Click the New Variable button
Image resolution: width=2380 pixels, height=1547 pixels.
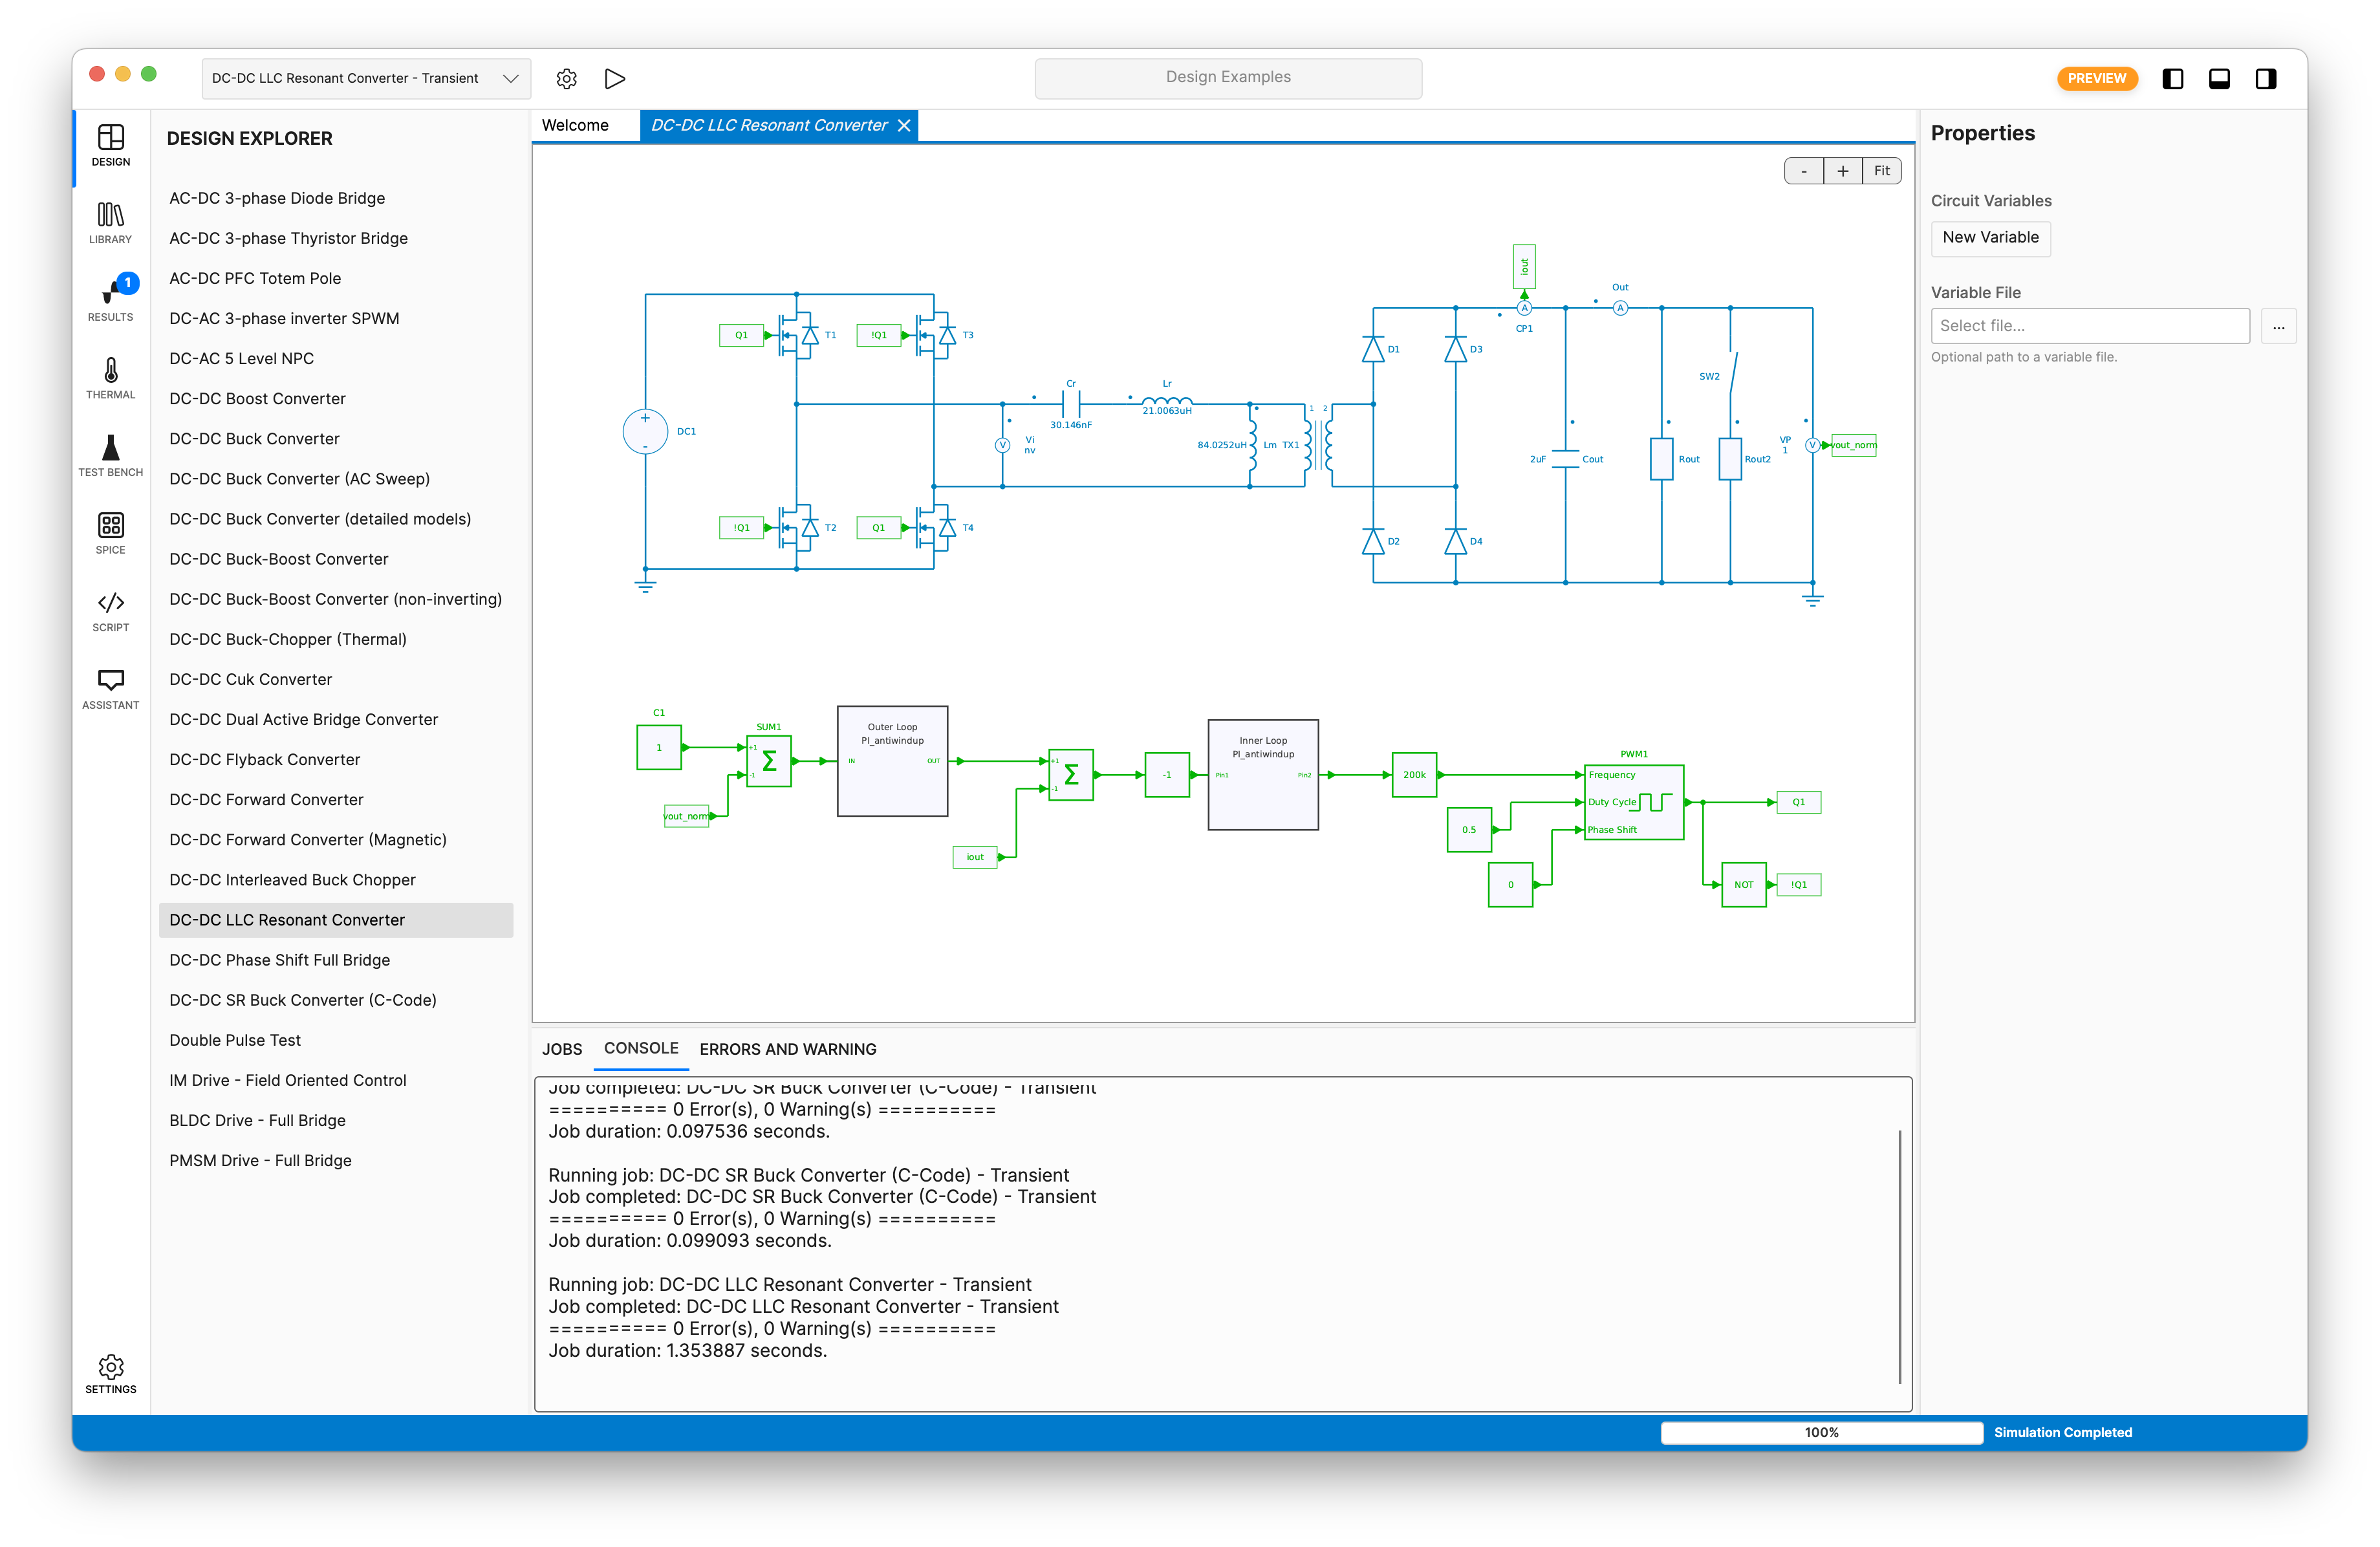tap(1990, 238)
